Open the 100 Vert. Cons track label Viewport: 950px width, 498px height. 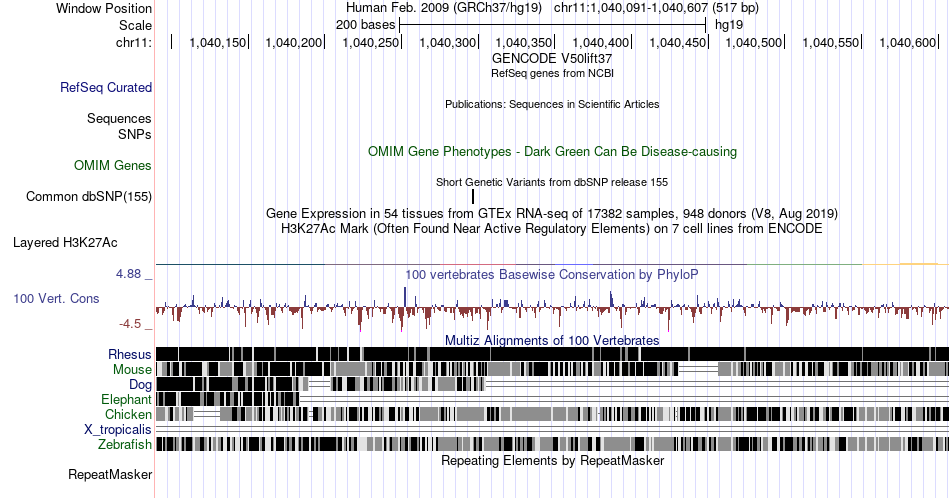[x=56, y=298]
